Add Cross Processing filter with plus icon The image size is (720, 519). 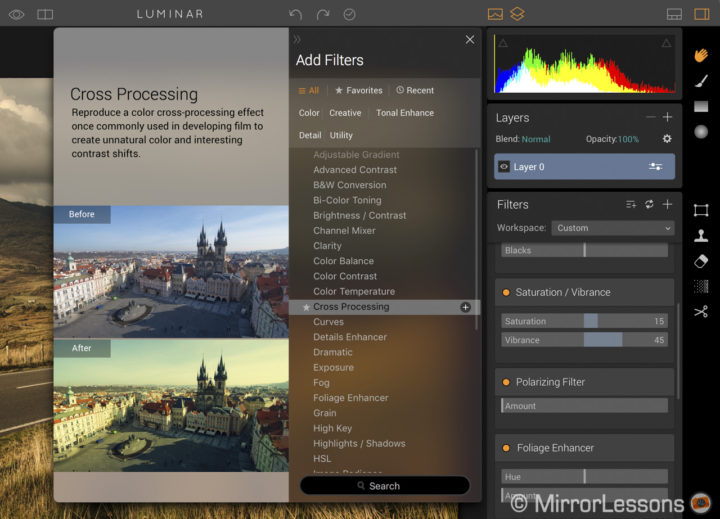(x=465, y=307)
